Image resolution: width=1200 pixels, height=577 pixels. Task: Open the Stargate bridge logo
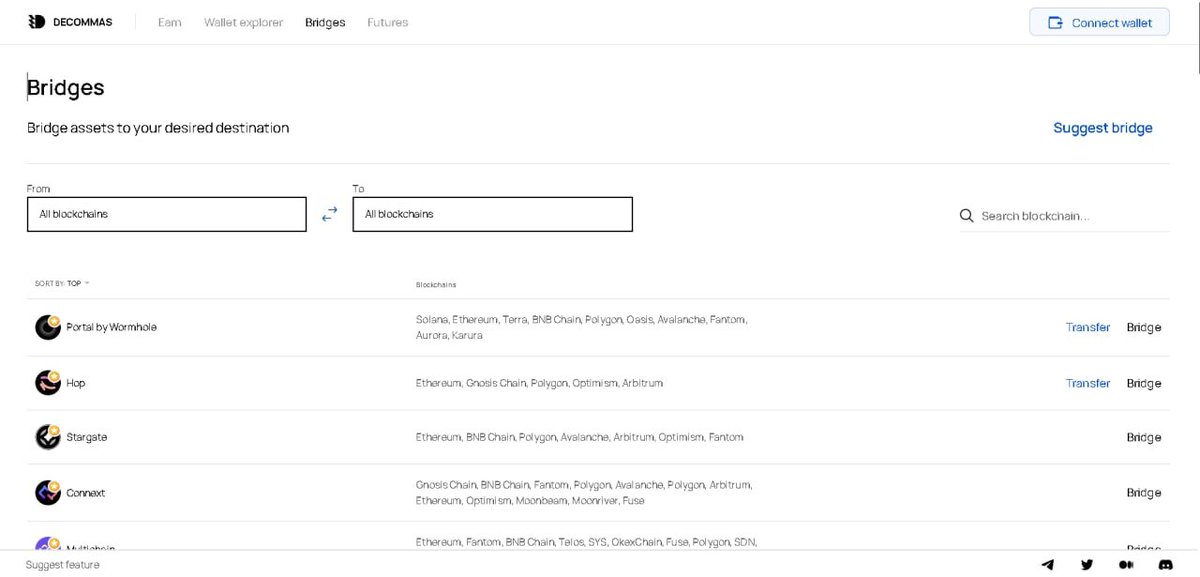click(x=48, y=437)
